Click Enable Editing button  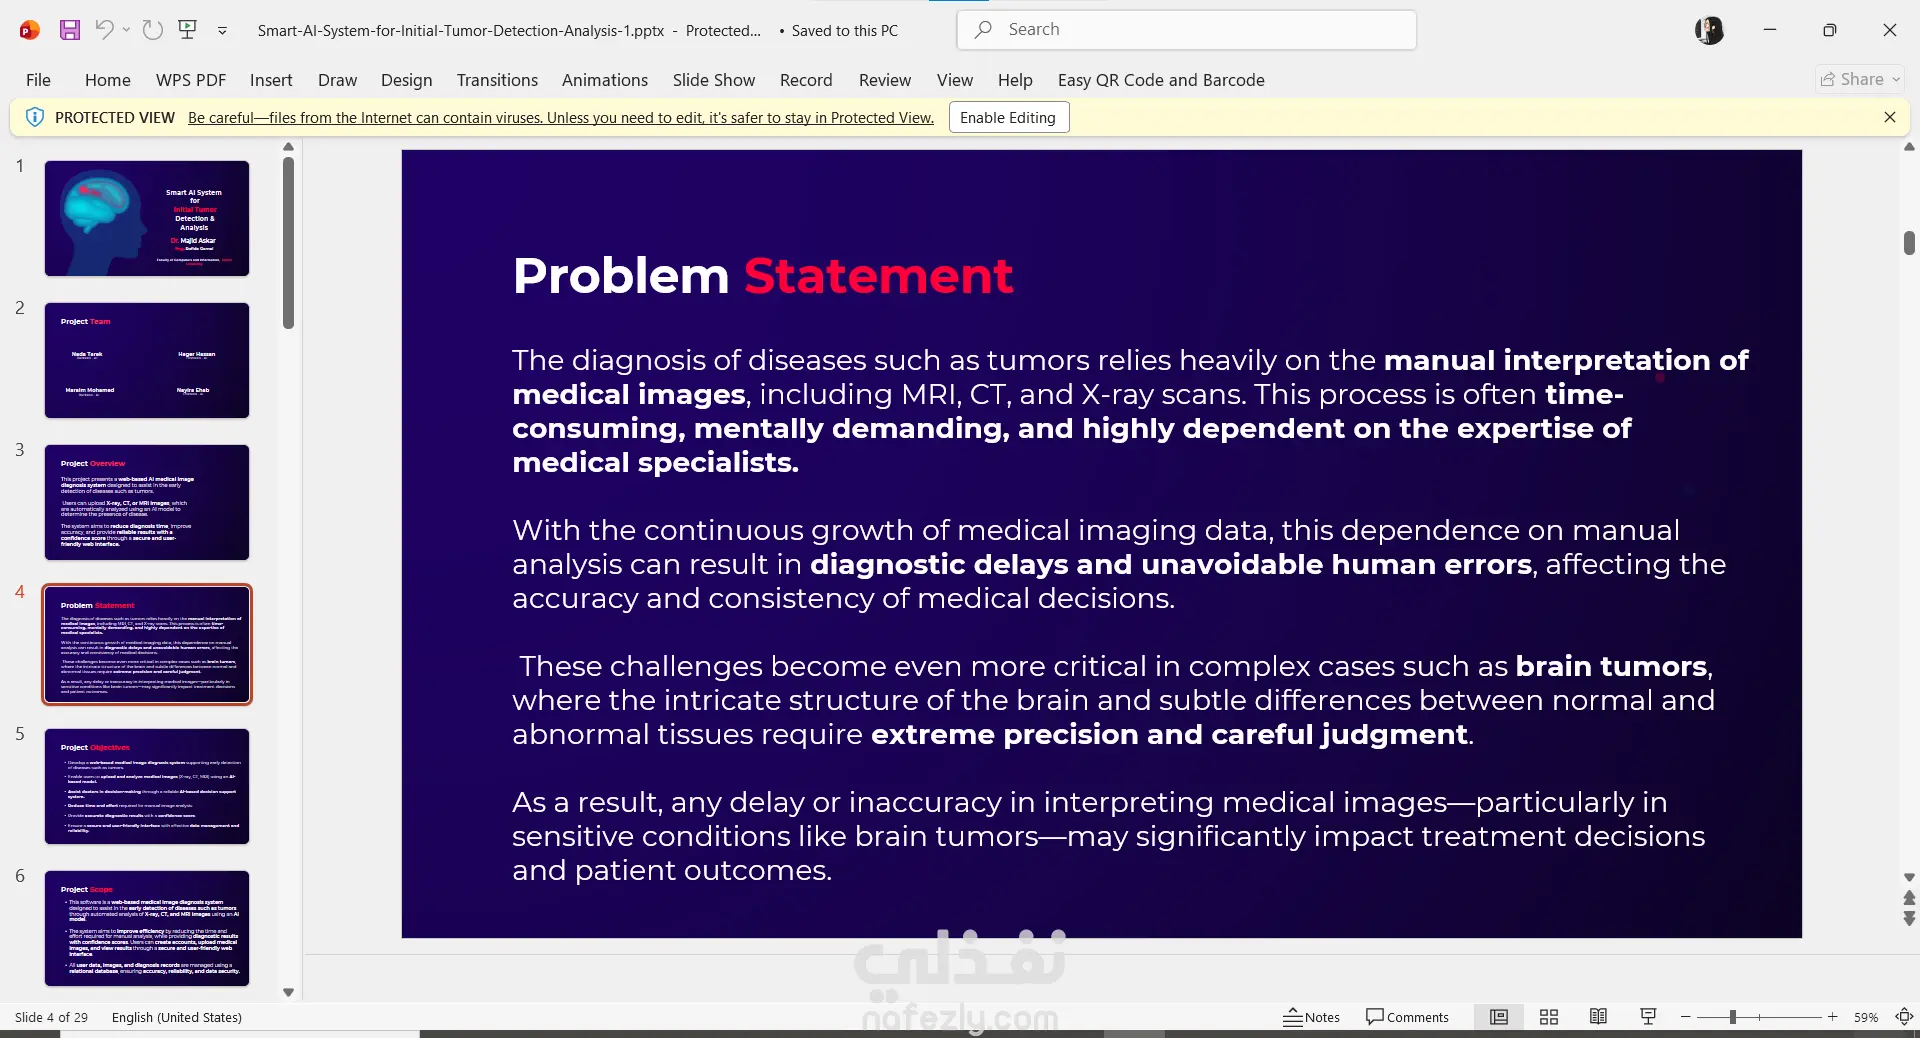(x=1008, y=118)
